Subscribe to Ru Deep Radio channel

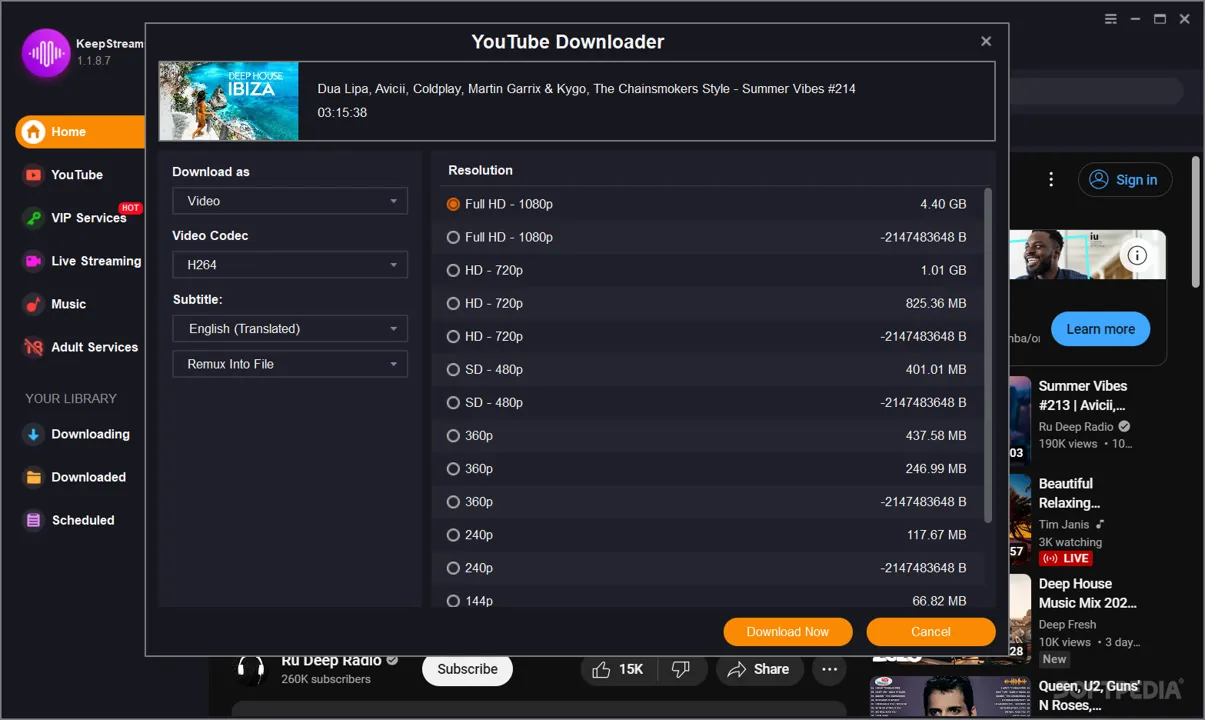[467, 669]
